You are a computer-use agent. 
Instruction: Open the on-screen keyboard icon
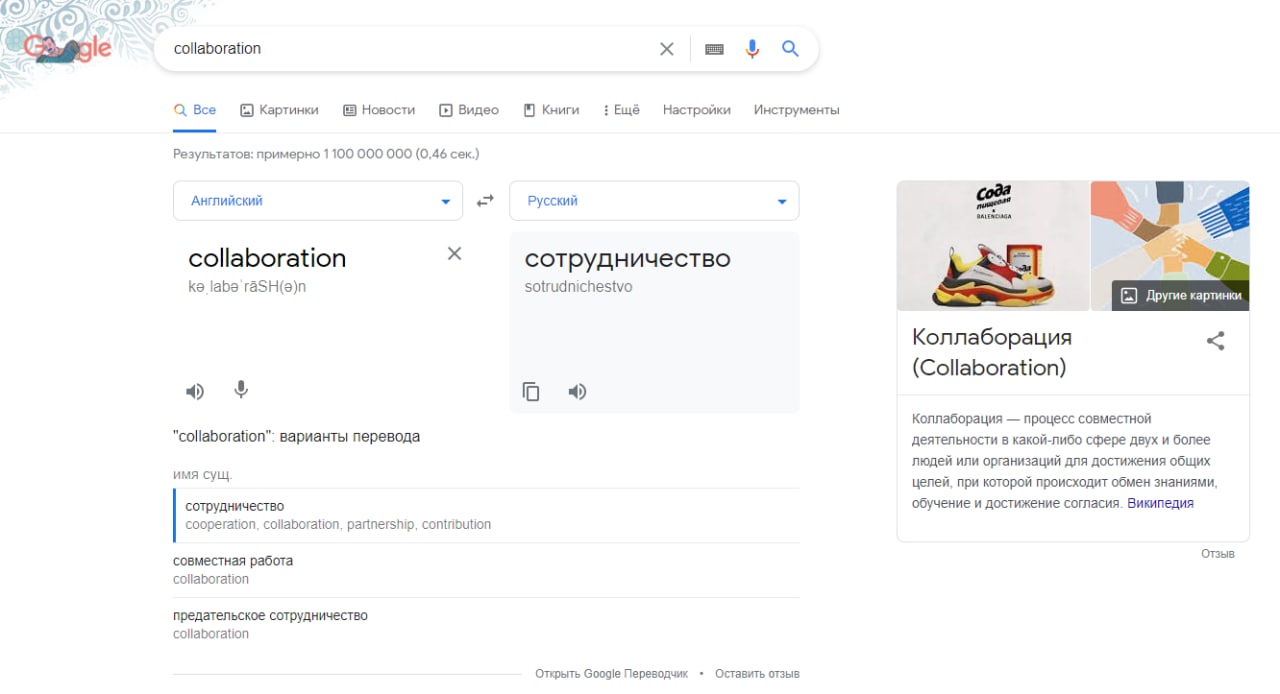click(714, 49)
